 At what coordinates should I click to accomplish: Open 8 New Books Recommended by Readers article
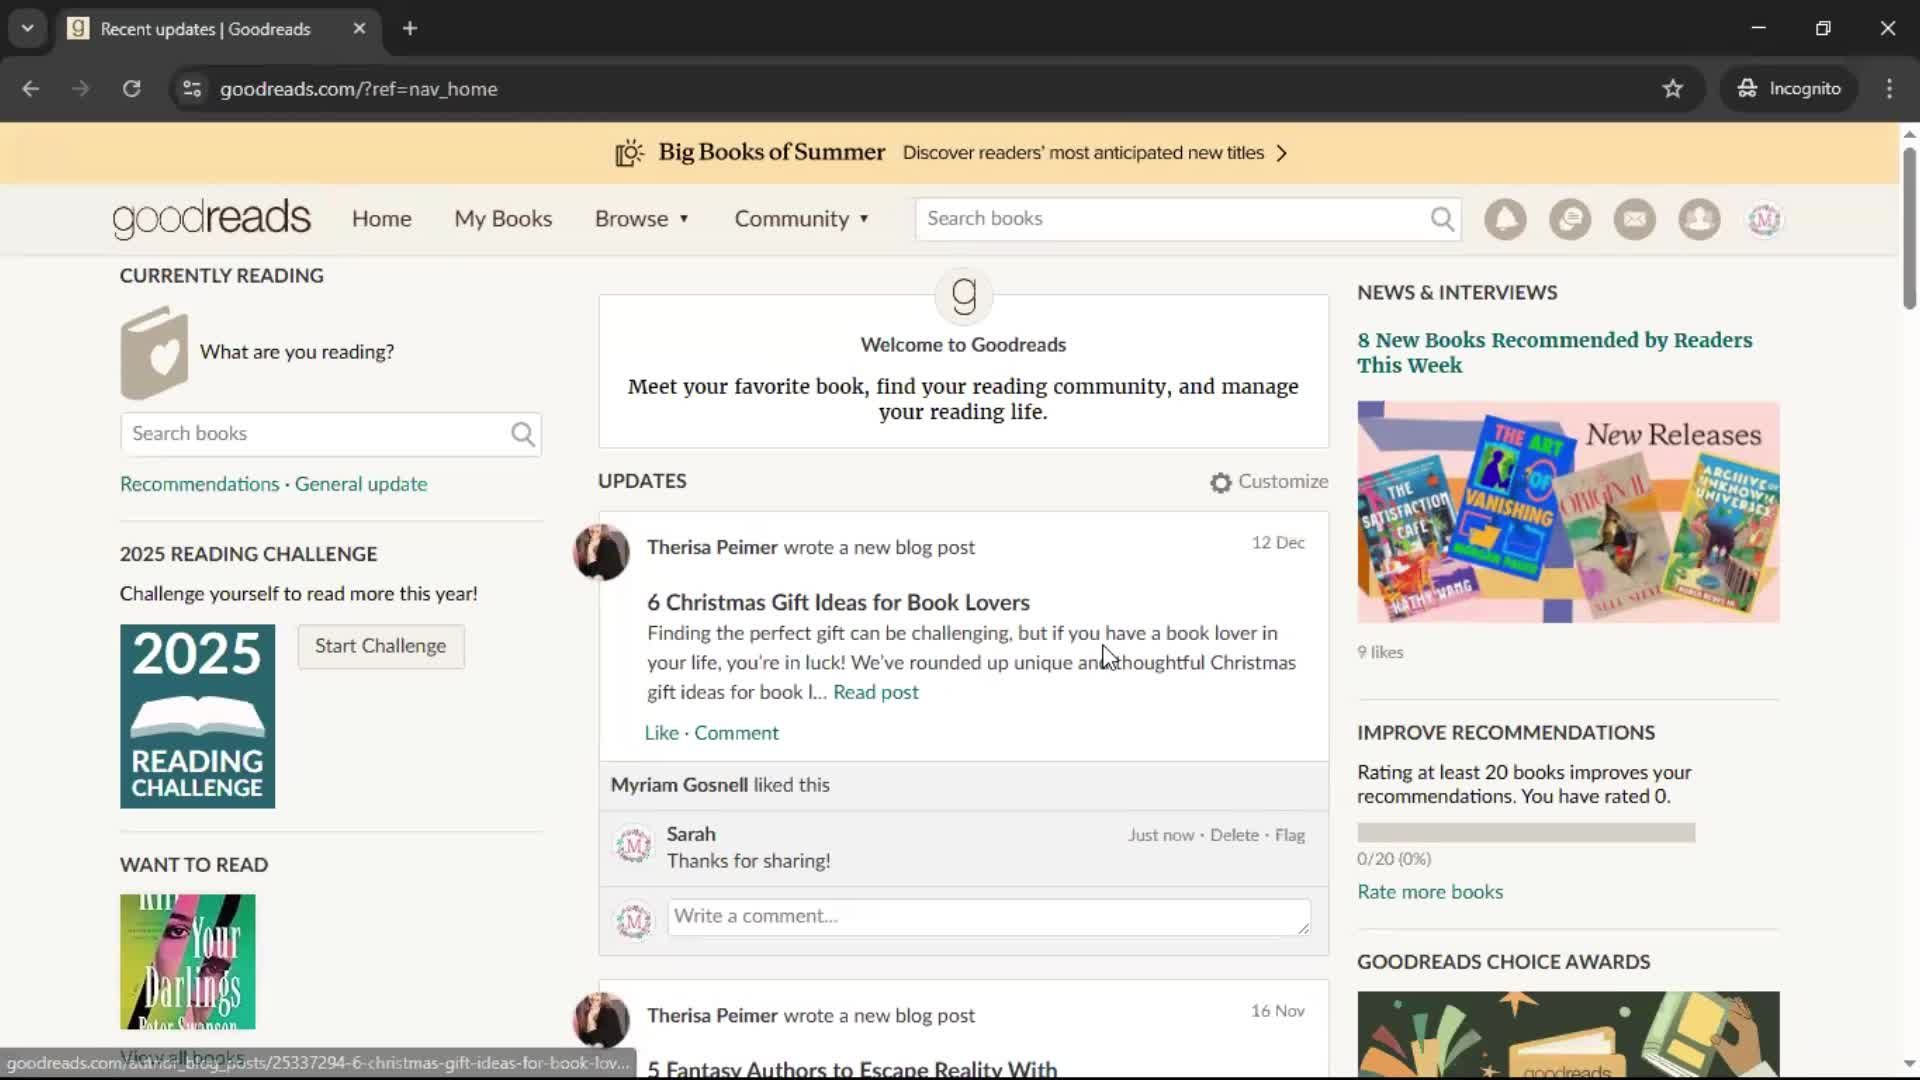point(1555,353)
